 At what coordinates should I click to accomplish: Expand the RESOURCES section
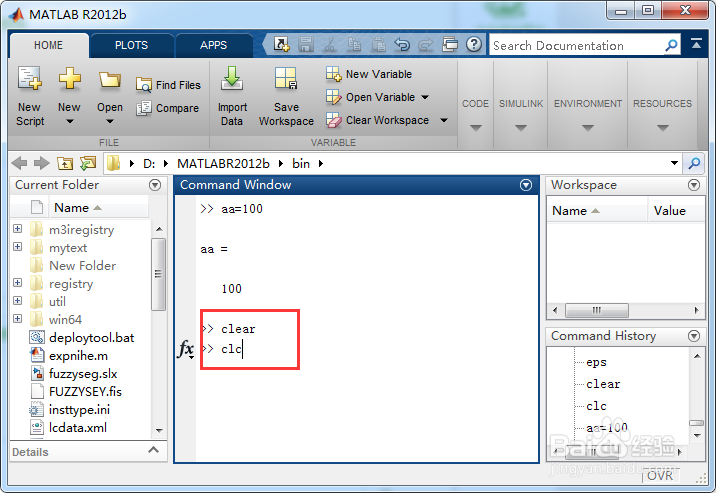[663, 128]
